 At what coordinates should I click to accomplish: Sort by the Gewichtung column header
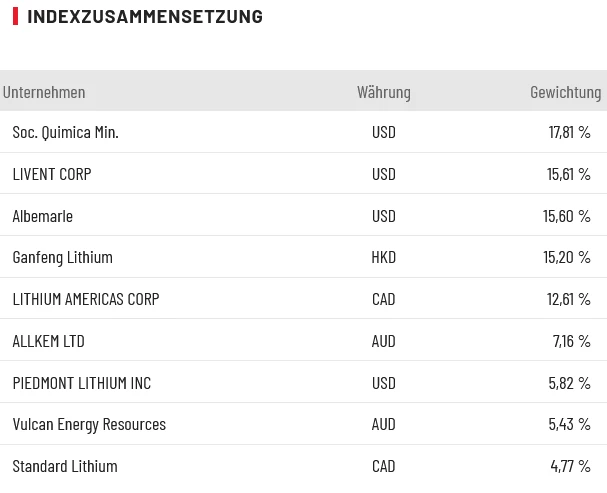[565, 92]
